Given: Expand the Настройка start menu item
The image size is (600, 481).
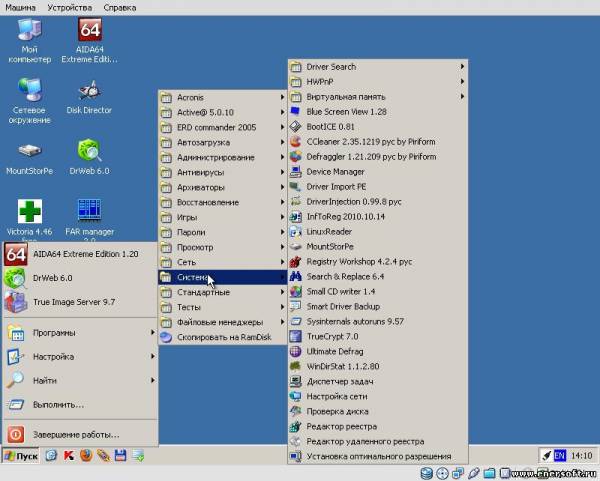Looking at the screenshot, I should [x=81, y=357].
